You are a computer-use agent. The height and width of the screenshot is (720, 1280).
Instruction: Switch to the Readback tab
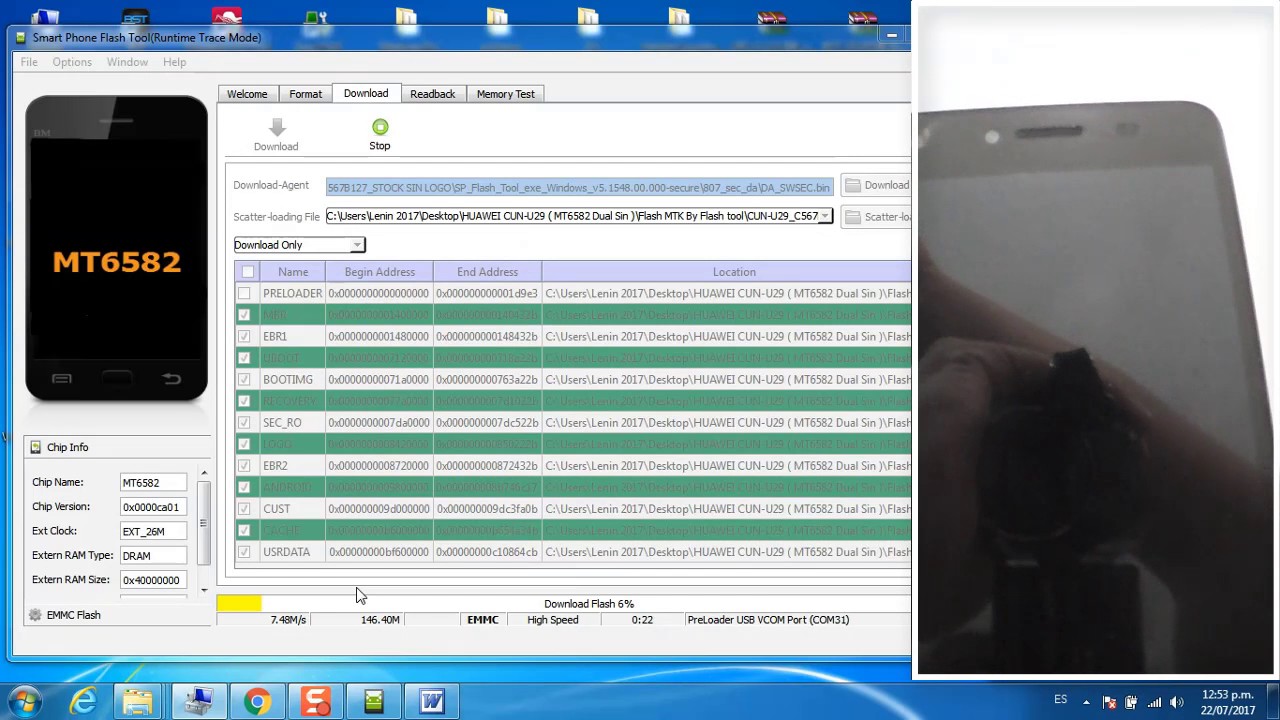(x=432, y=94)
